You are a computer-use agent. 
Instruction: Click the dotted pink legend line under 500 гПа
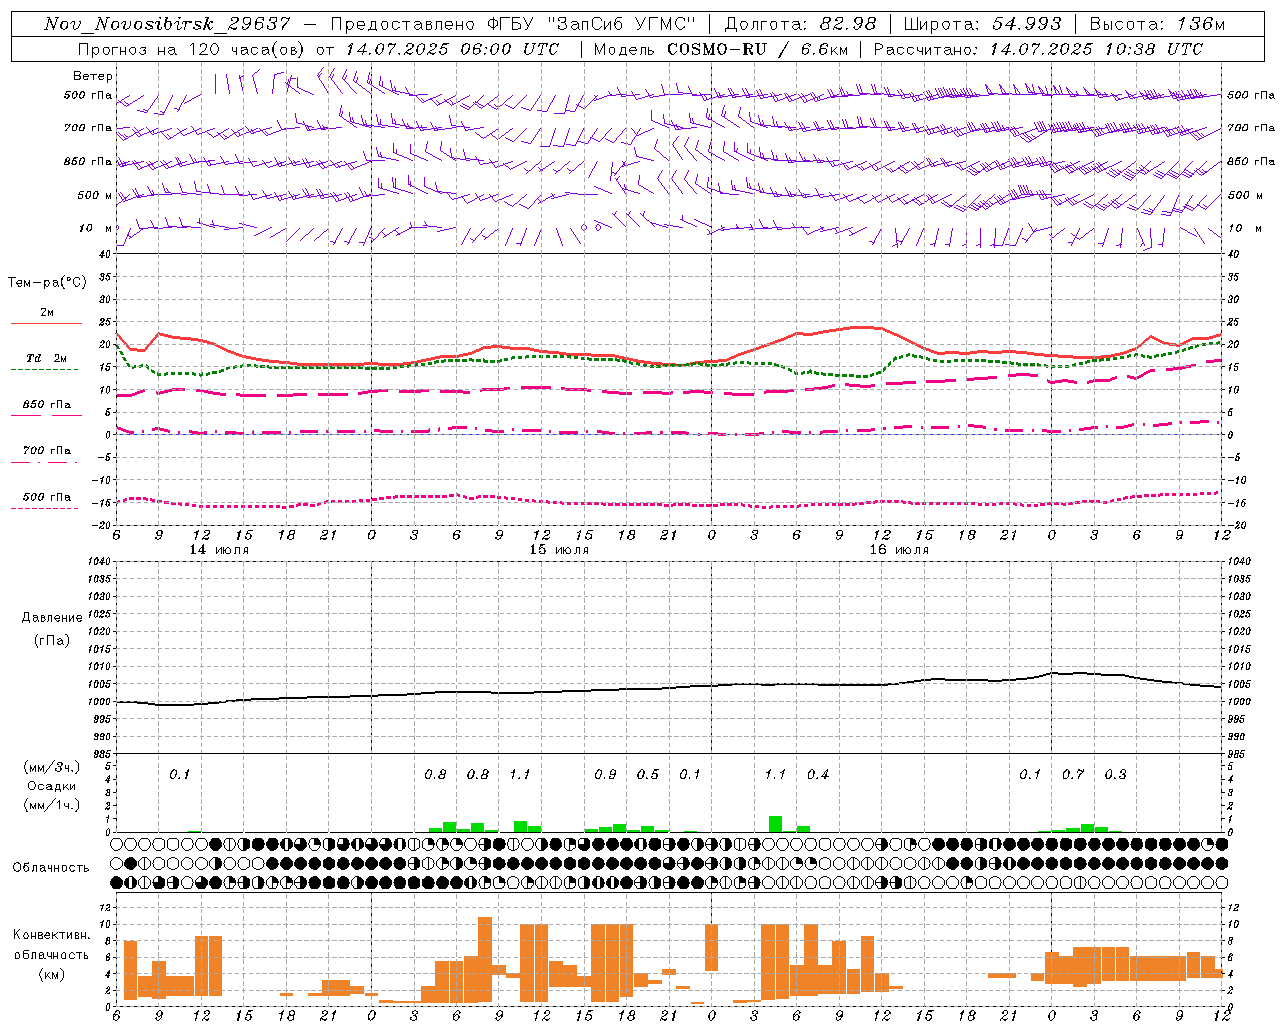click(45, 508)
